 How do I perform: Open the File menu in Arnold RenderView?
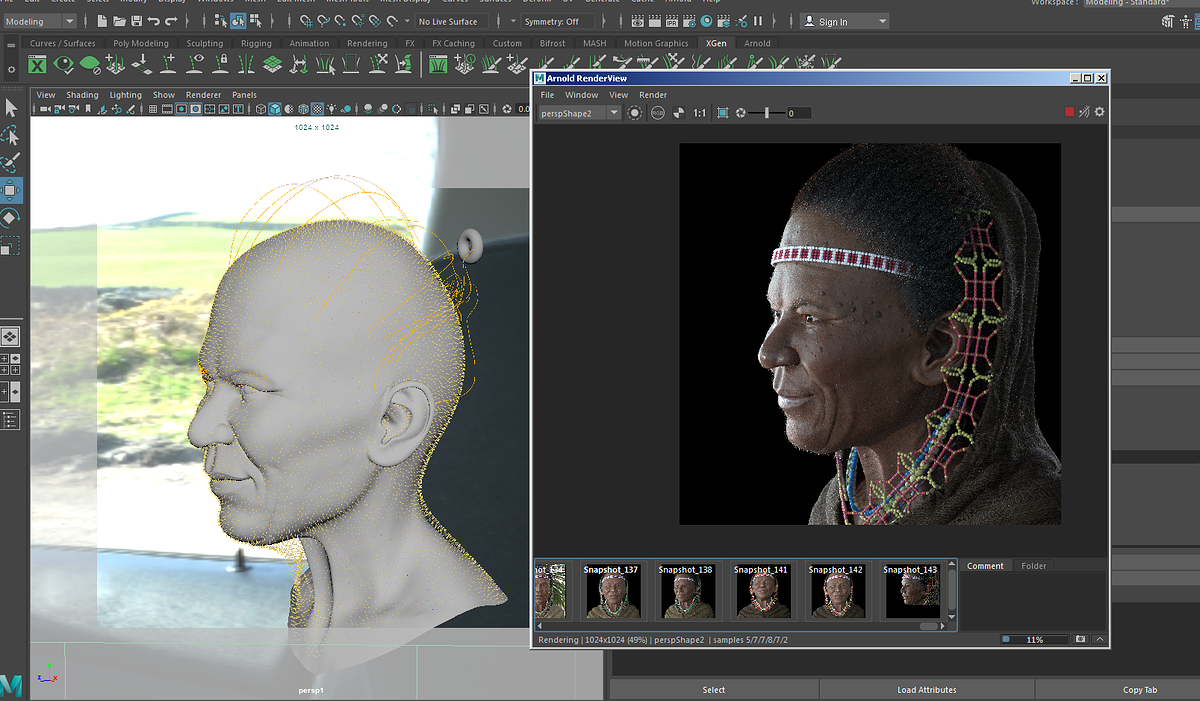[547, 95]
